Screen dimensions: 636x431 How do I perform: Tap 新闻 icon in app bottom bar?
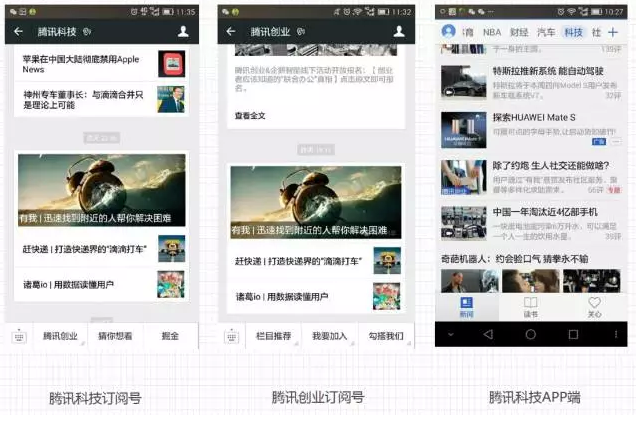point(466,307)
